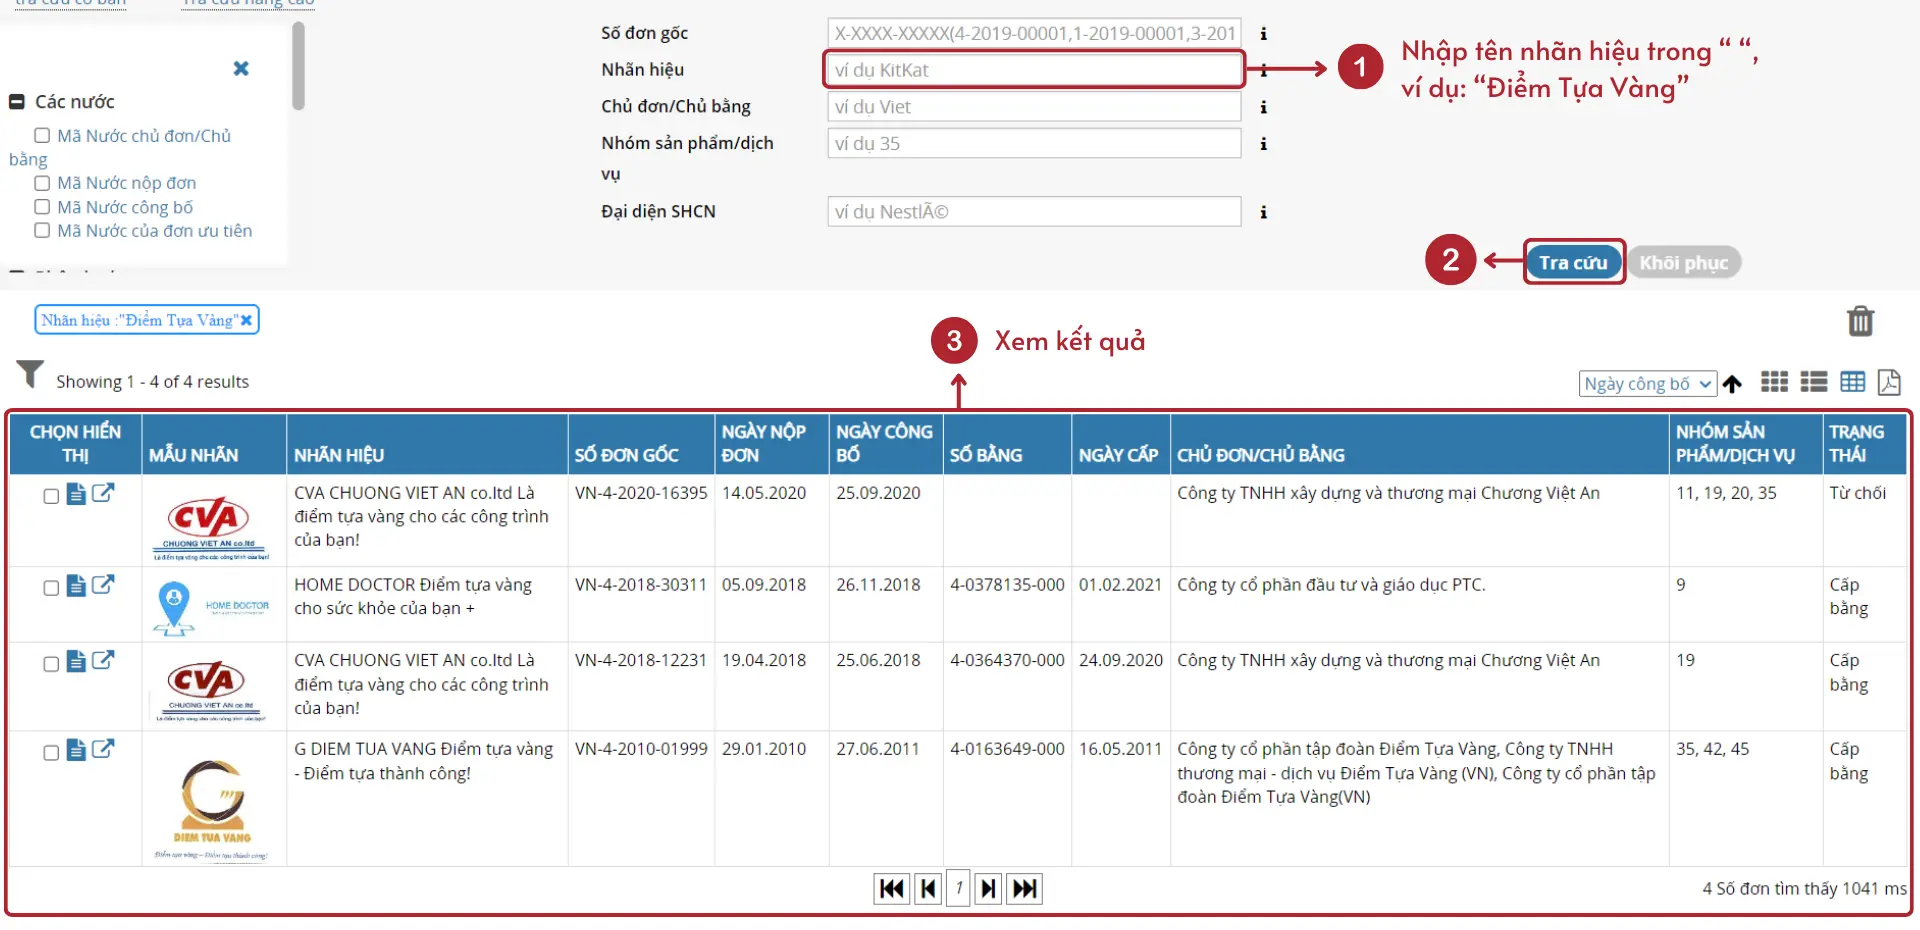Image resolution: width=1920 pixels, height=930 pixels.
Task: Open VN-4-2020-16395 in new window icon
Action: [x=103, y=493]
